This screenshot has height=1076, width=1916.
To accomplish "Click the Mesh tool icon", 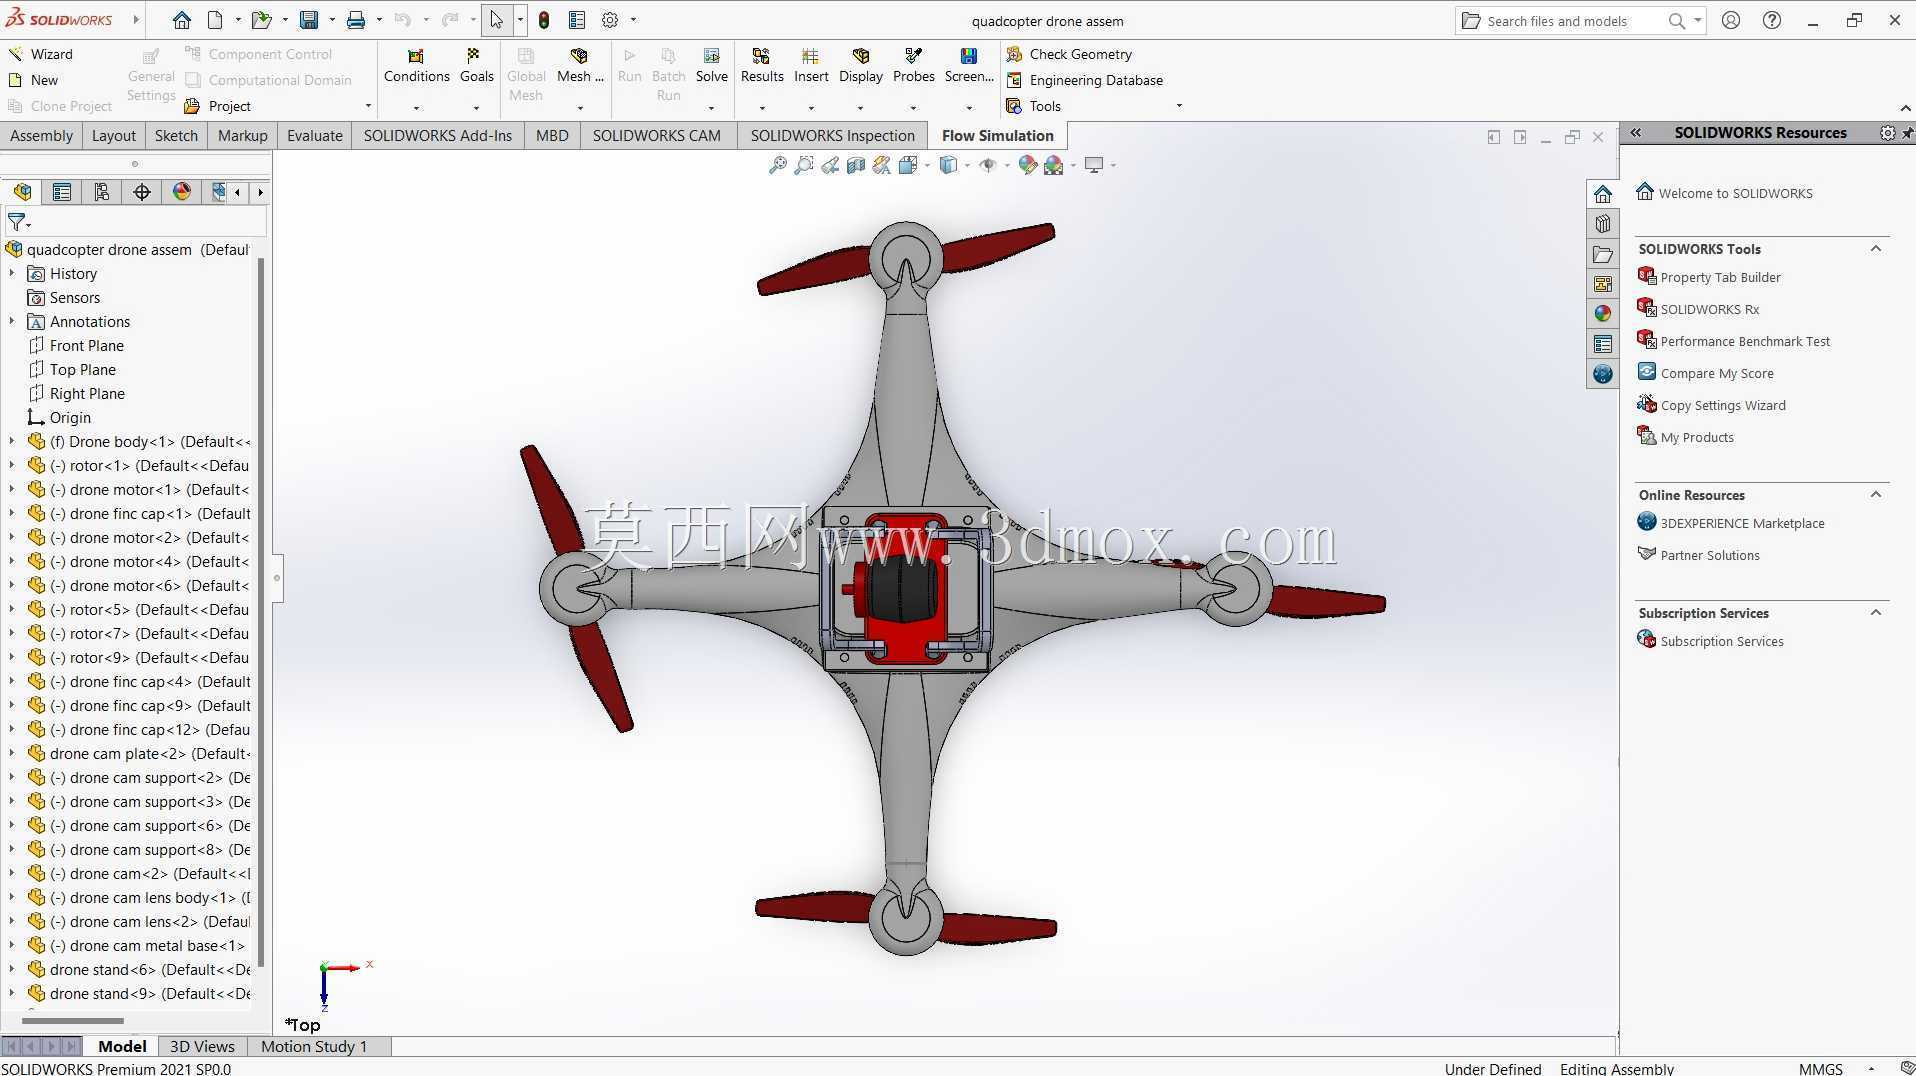I will click(578, 56).
